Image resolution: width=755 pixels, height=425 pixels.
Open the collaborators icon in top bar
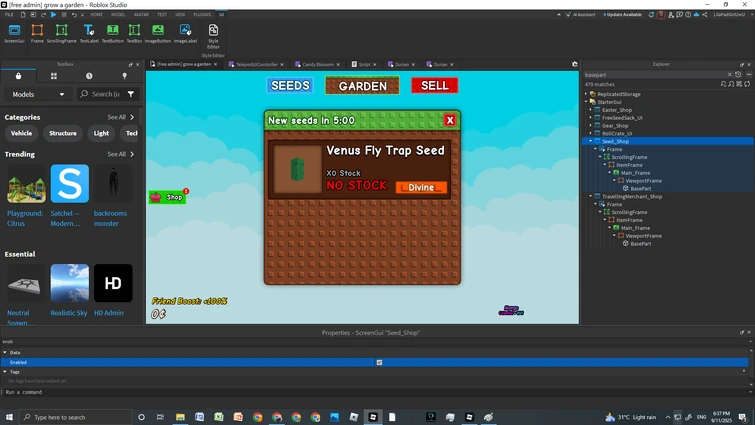tap(671, 14)
